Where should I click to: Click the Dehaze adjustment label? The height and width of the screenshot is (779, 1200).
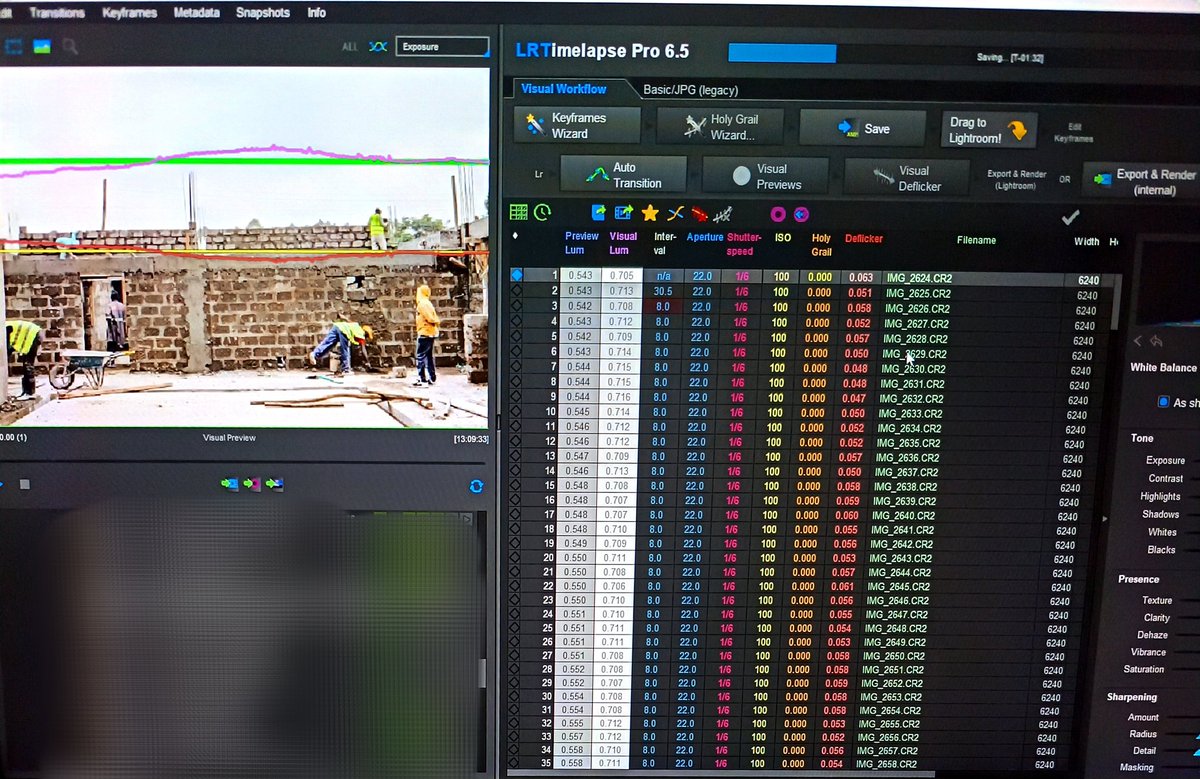tap(1152, 635)
